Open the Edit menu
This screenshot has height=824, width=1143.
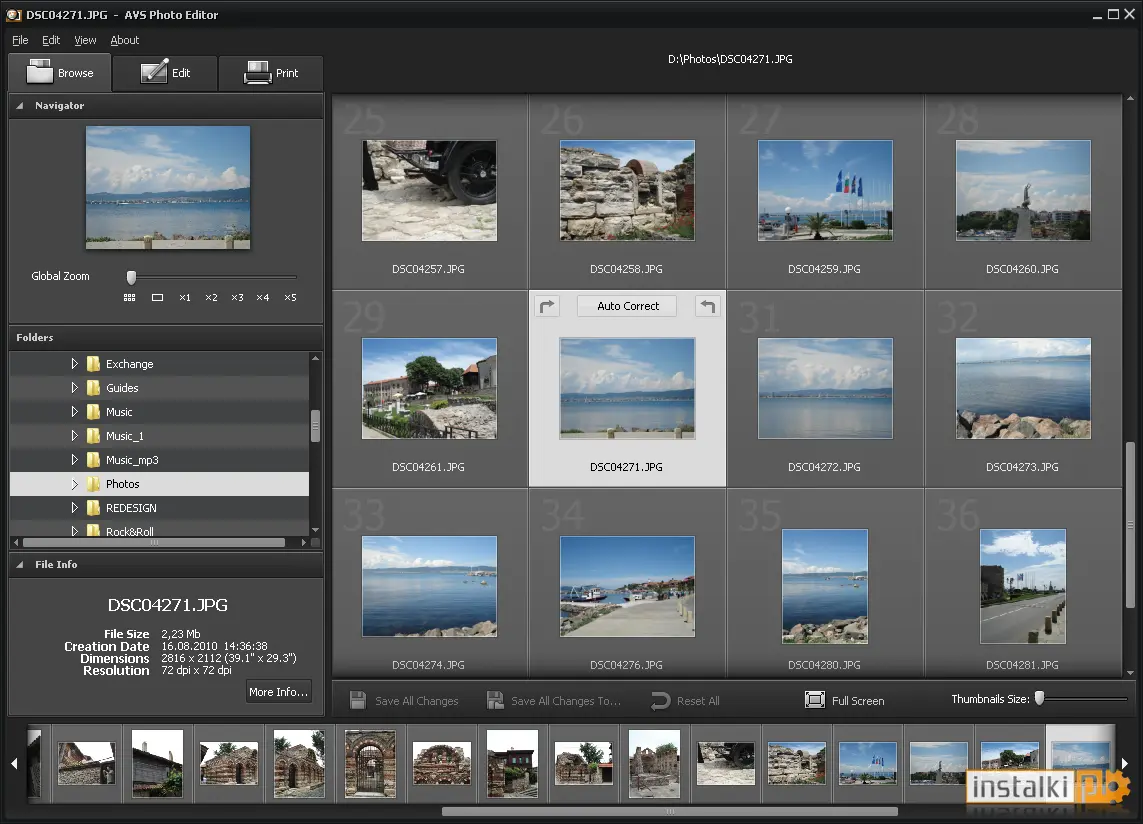(x=51, y=40)
